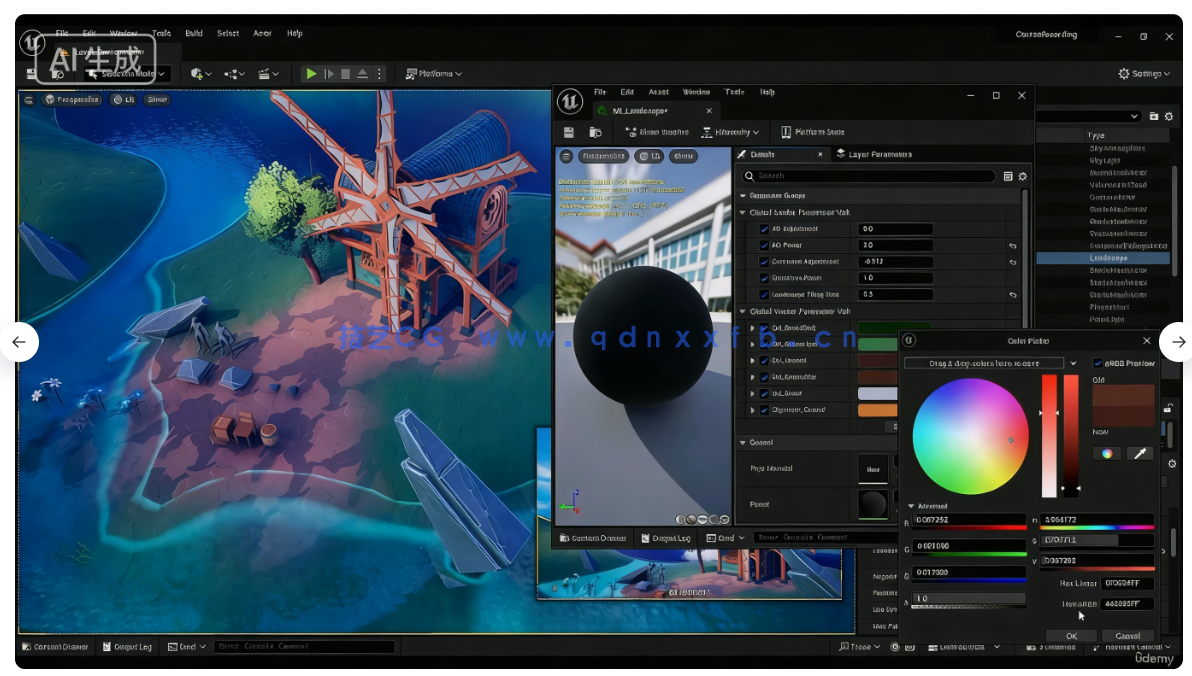Collapse the Global Scalar Parameter Values section
This screenshot has width=1192, height=676.
coord(744,212)
